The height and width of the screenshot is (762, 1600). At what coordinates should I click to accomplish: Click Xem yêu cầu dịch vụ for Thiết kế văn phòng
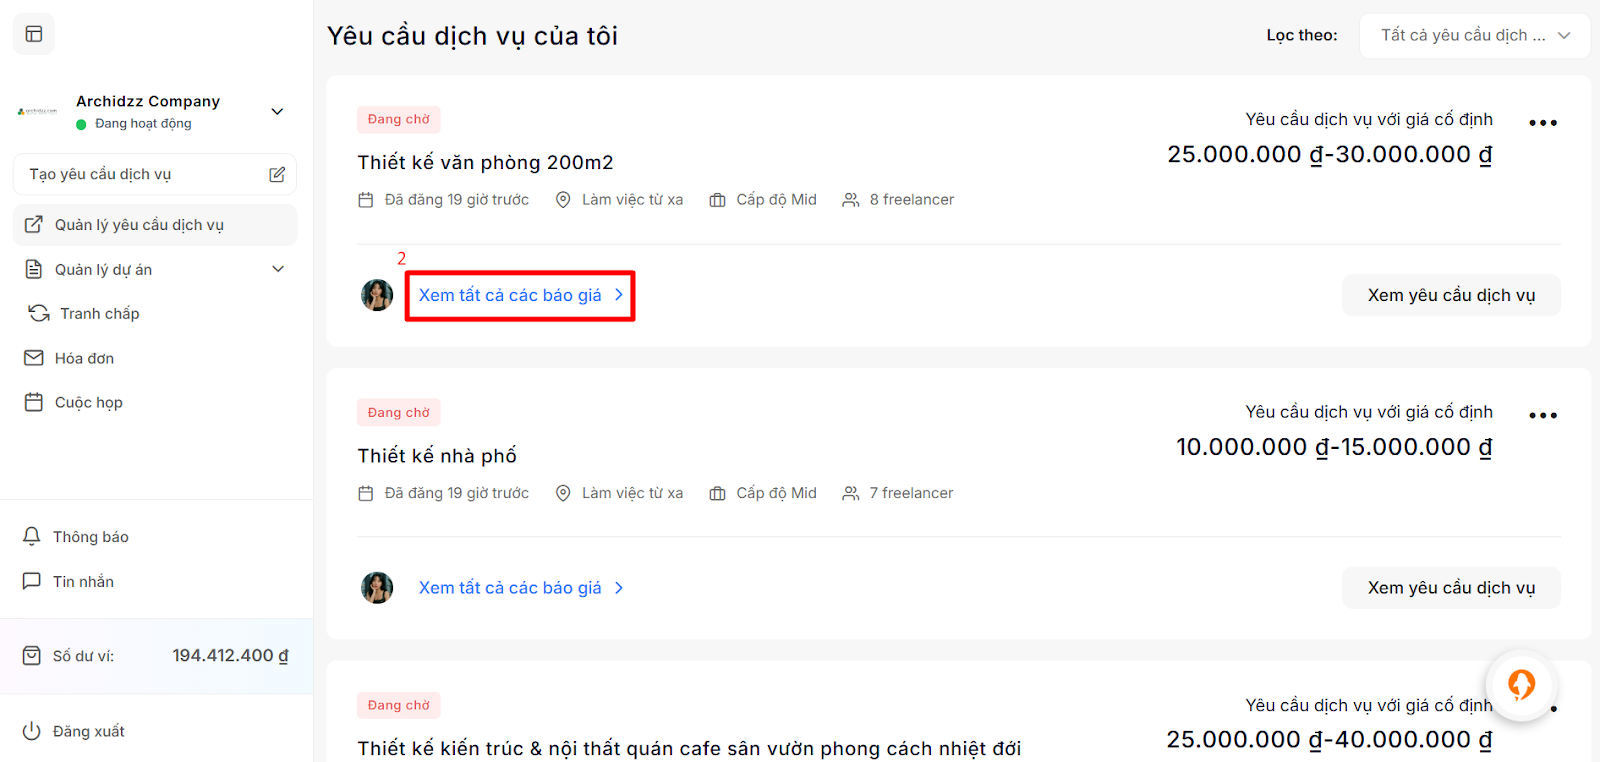(x=1450, y=295)
